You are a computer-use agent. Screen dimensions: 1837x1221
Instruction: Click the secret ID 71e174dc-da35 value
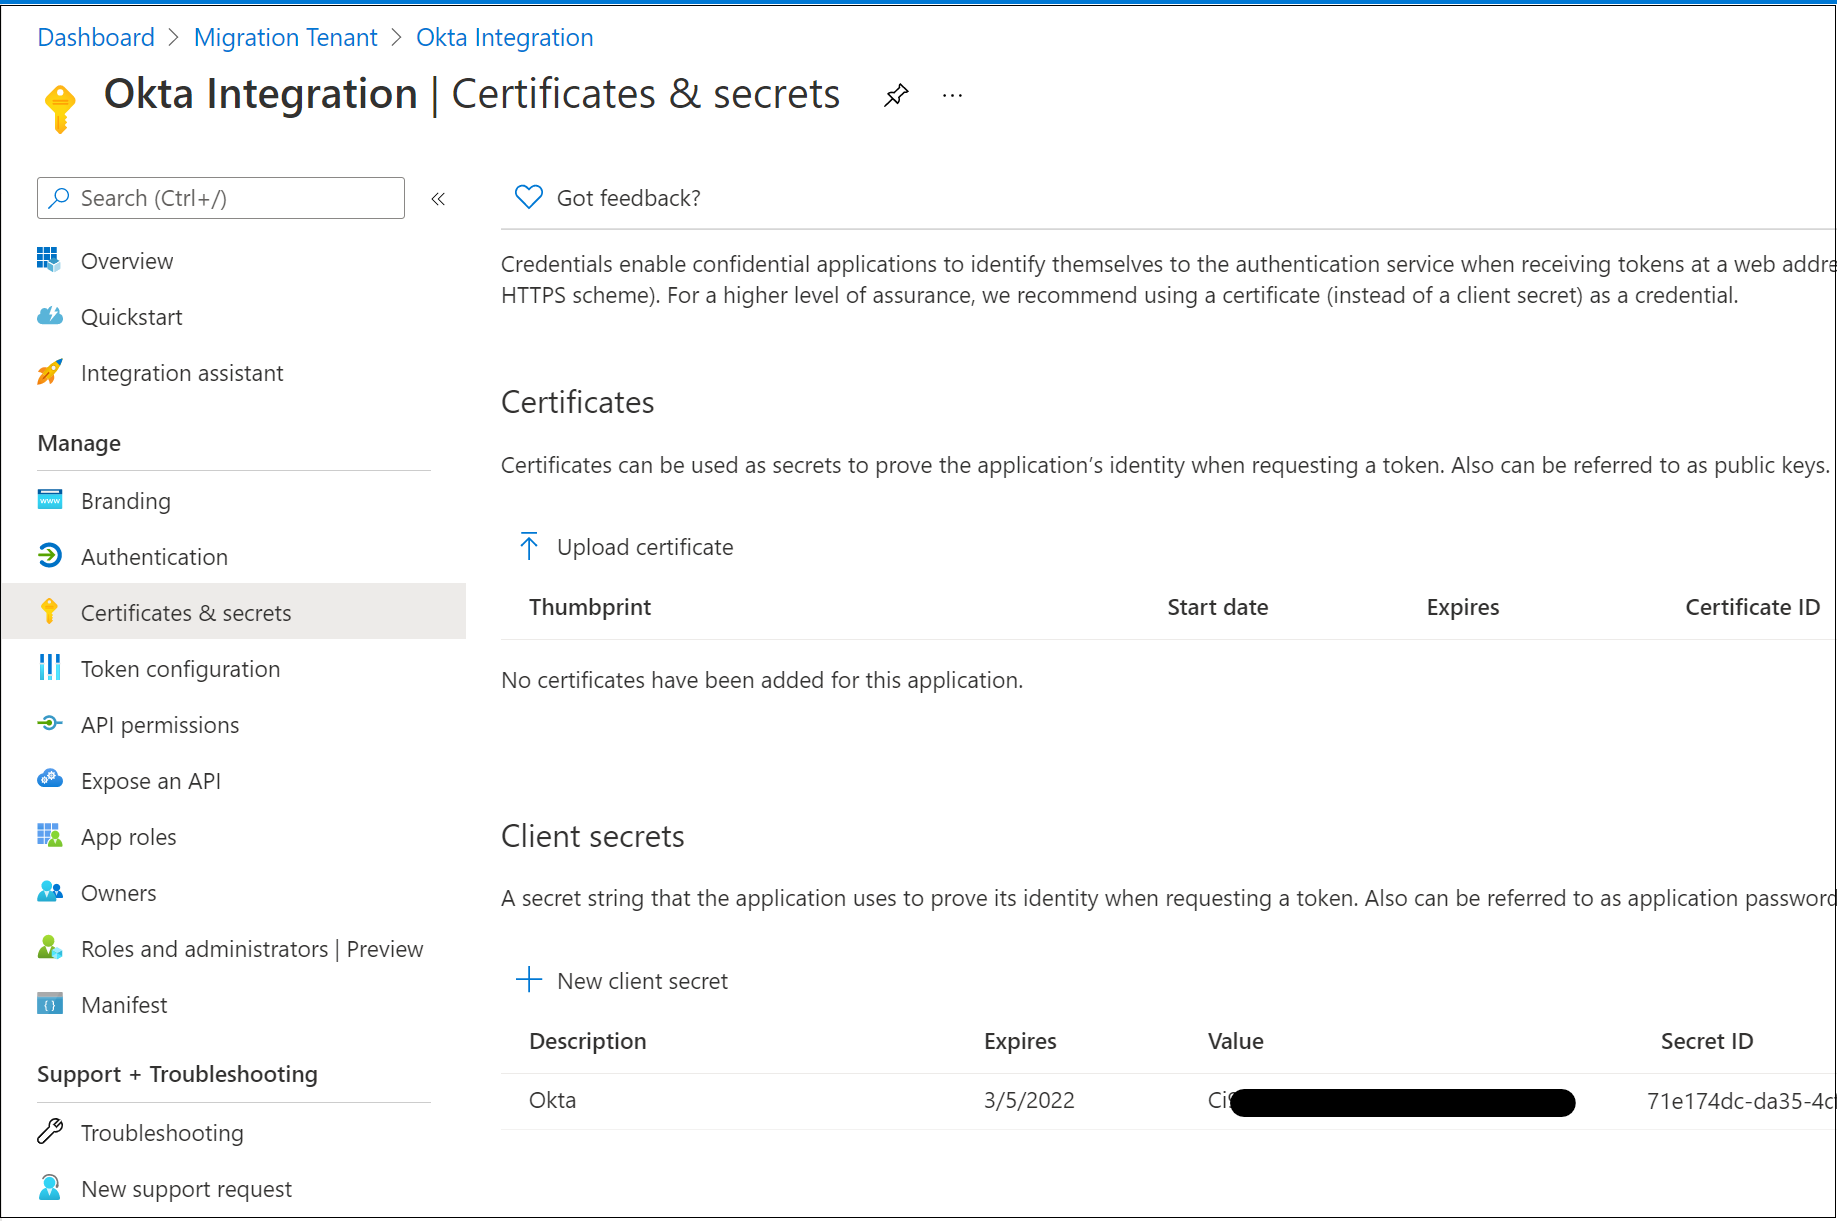point(1741,1101)
